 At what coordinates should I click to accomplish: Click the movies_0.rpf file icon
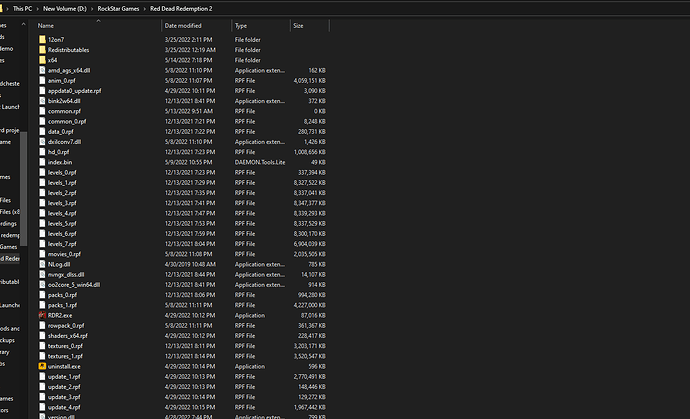42,254
